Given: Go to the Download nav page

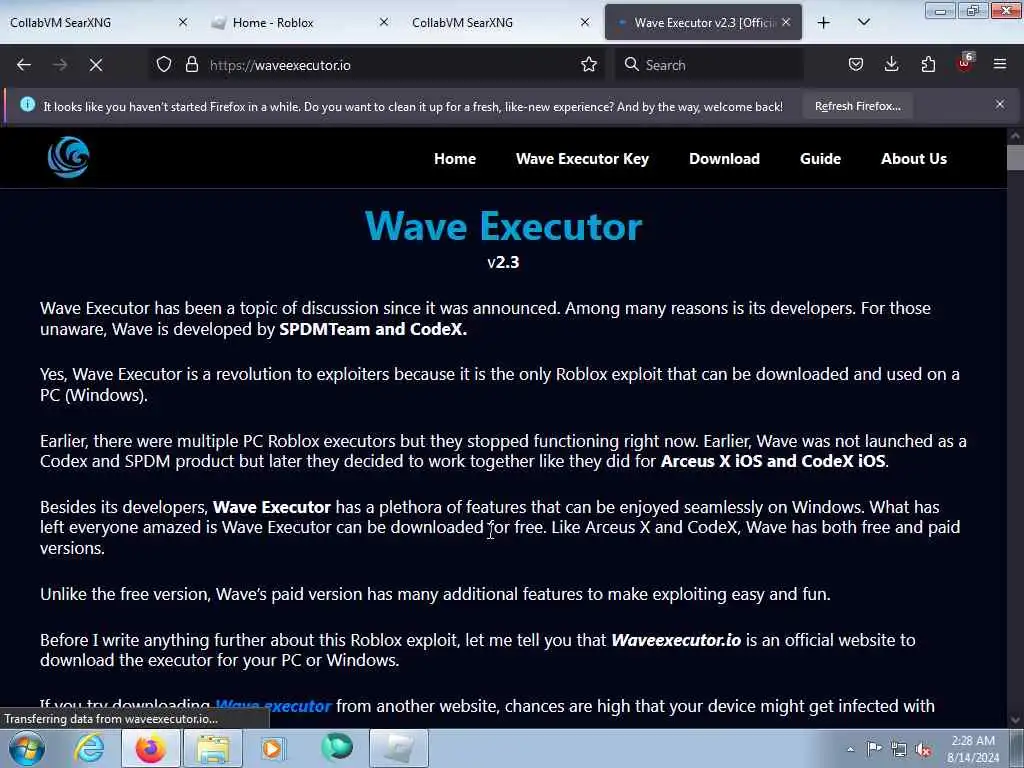Looking at the screenshot, I should click(724, 159).
